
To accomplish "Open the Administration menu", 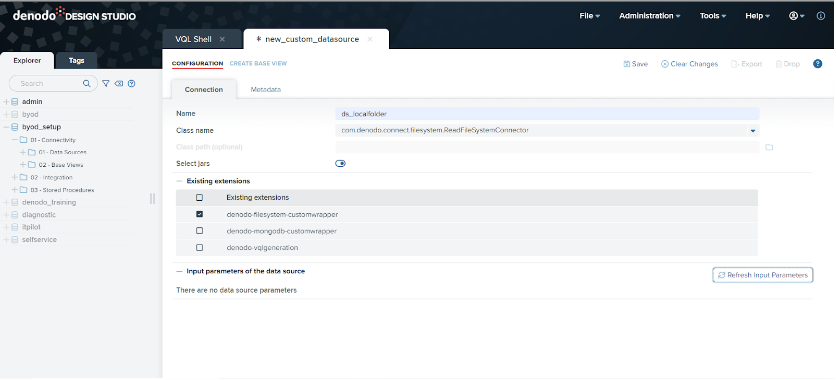I will tap(649, 16).
